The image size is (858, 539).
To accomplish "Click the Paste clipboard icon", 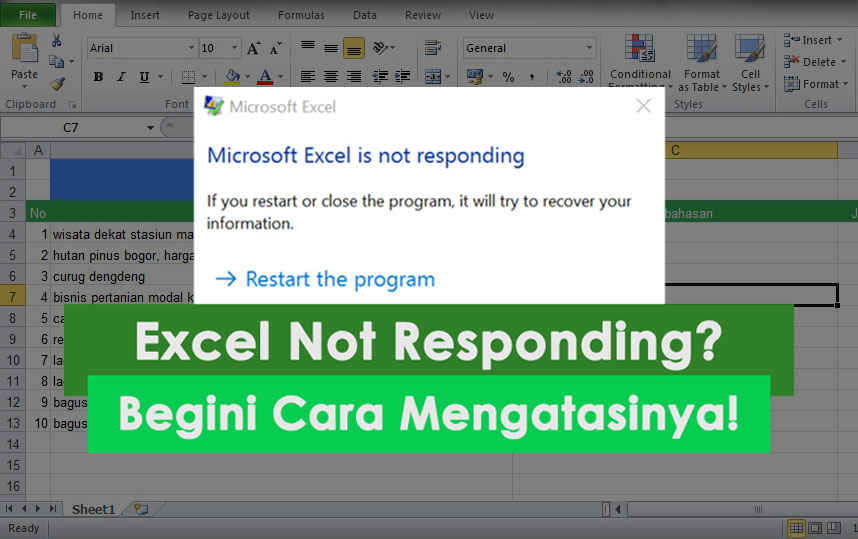I will click(x=25, y=48).
